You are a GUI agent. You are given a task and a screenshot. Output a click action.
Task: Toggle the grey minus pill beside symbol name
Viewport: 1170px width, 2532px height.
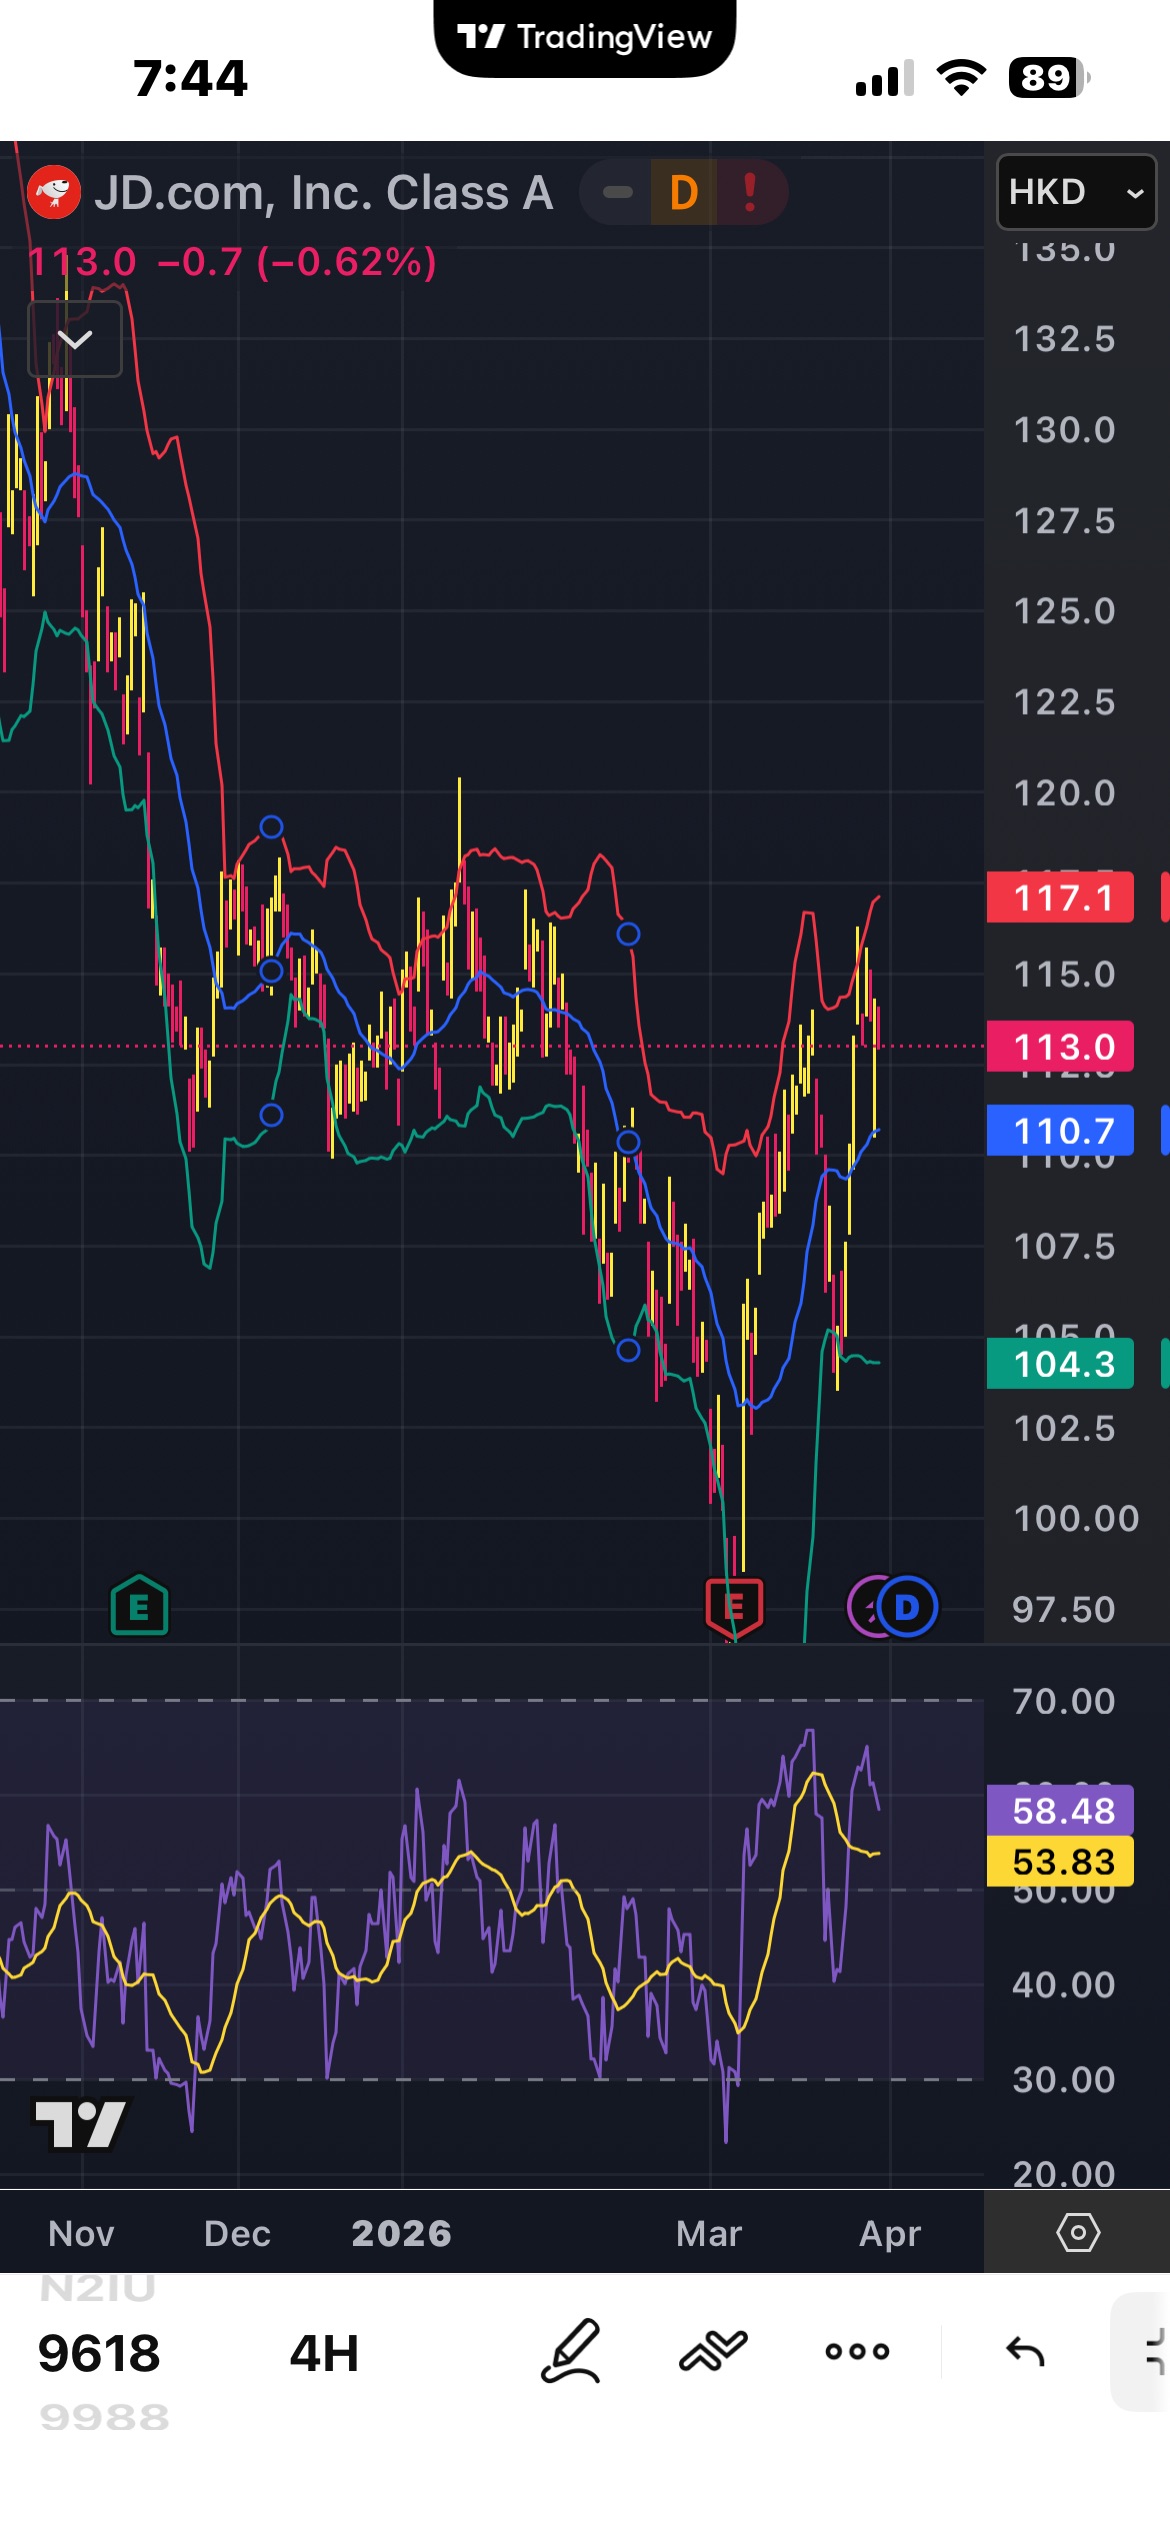click(618, 192)
